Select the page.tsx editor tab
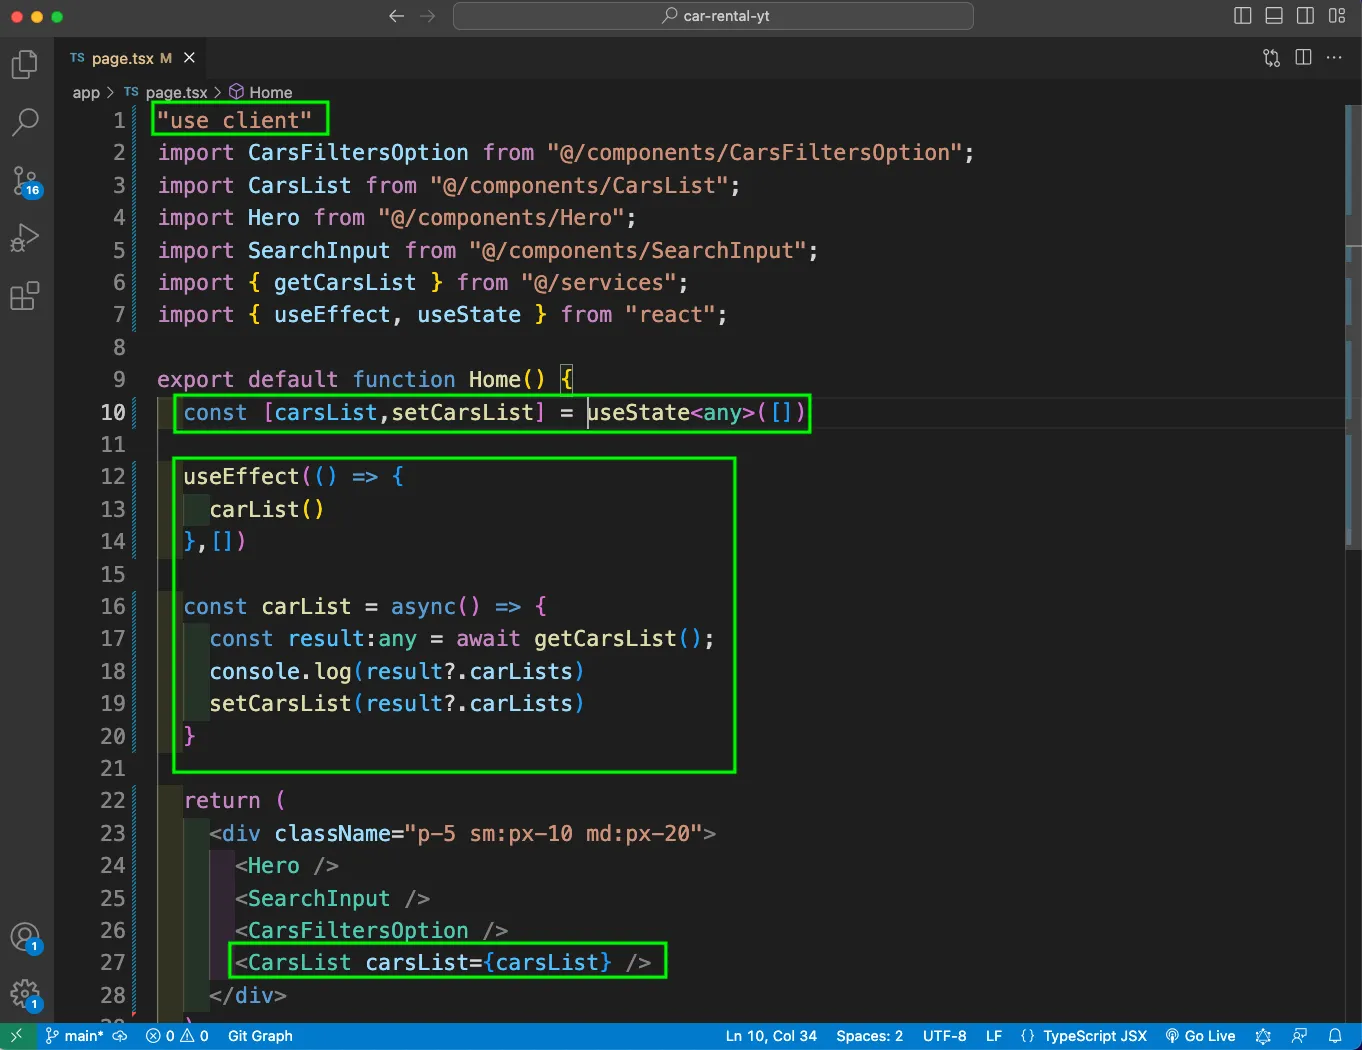The image size is (1362, 1050). coord(131,58)
